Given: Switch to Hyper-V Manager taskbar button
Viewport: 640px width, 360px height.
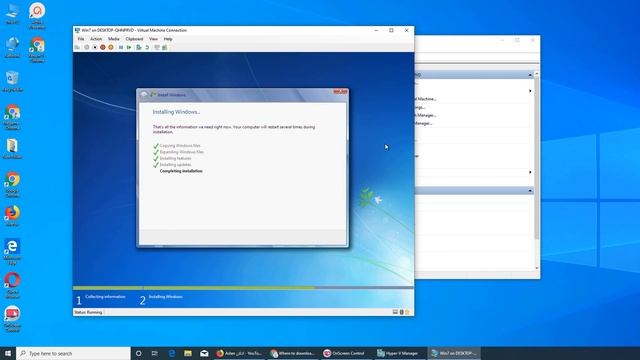Looking at the screenshot, I should point(400,353).
